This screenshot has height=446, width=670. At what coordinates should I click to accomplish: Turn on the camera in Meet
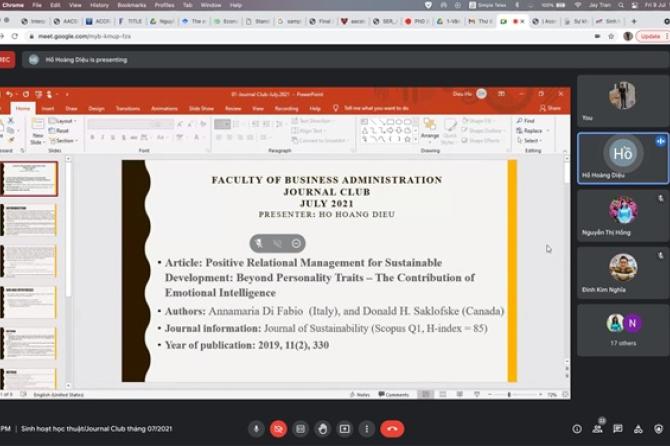tap(278, 429)
